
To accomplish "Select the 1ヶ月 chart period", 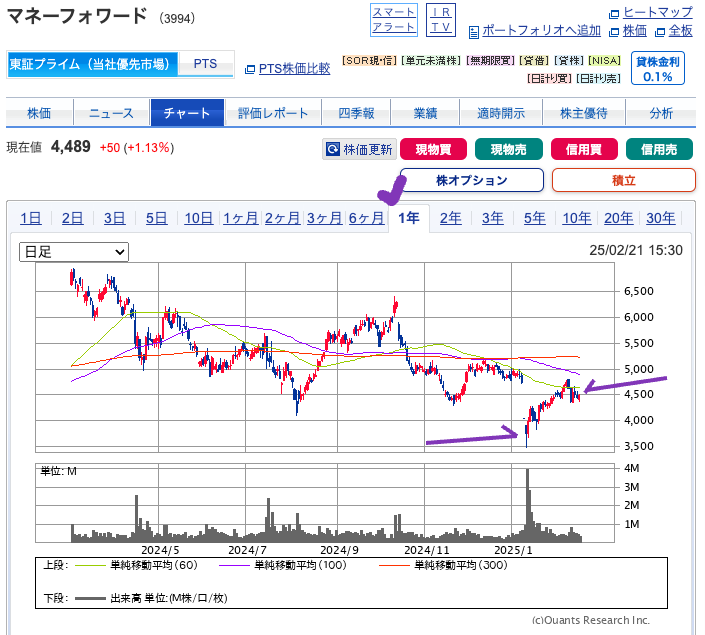I will point(241,218).
